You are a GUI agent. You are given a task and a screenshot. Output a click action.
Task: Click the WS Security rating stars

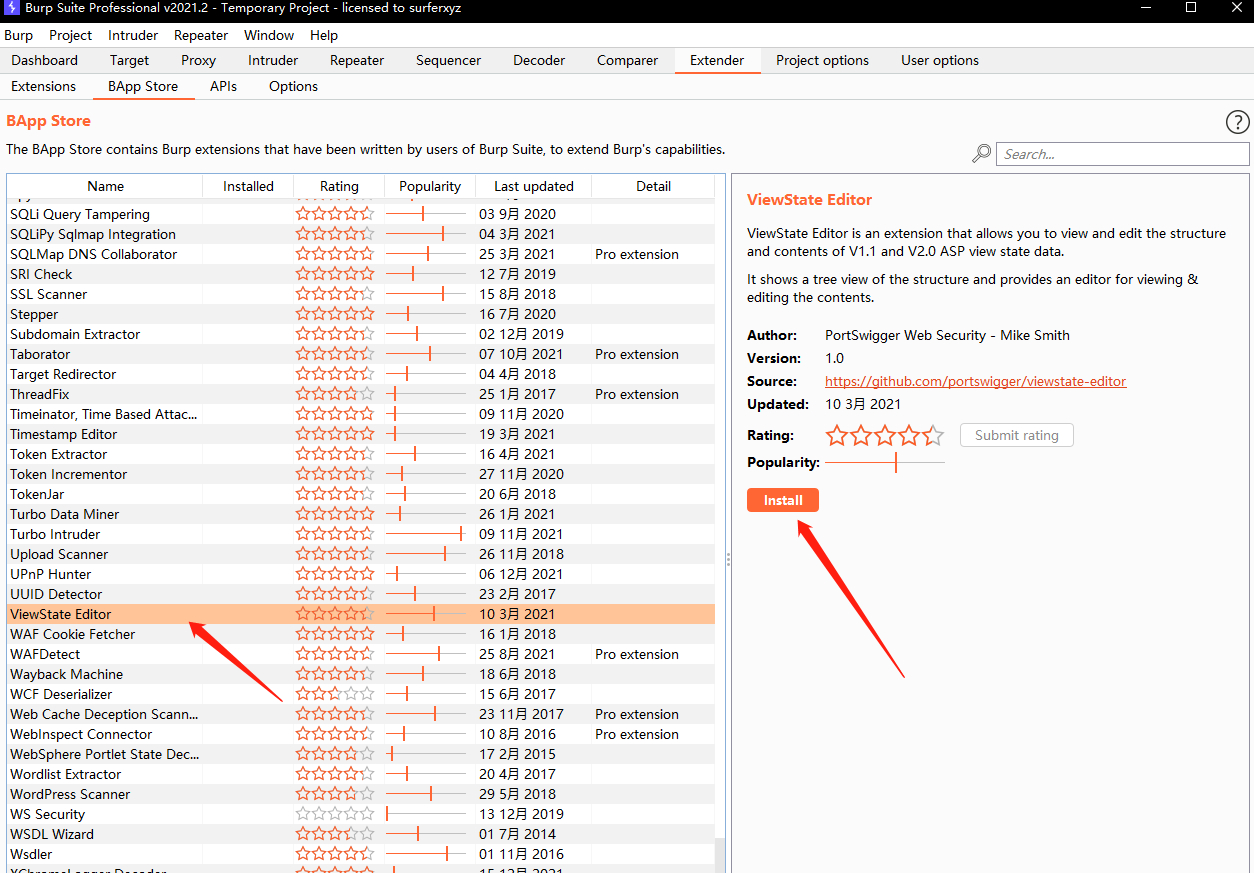click(x=335, y=814)
